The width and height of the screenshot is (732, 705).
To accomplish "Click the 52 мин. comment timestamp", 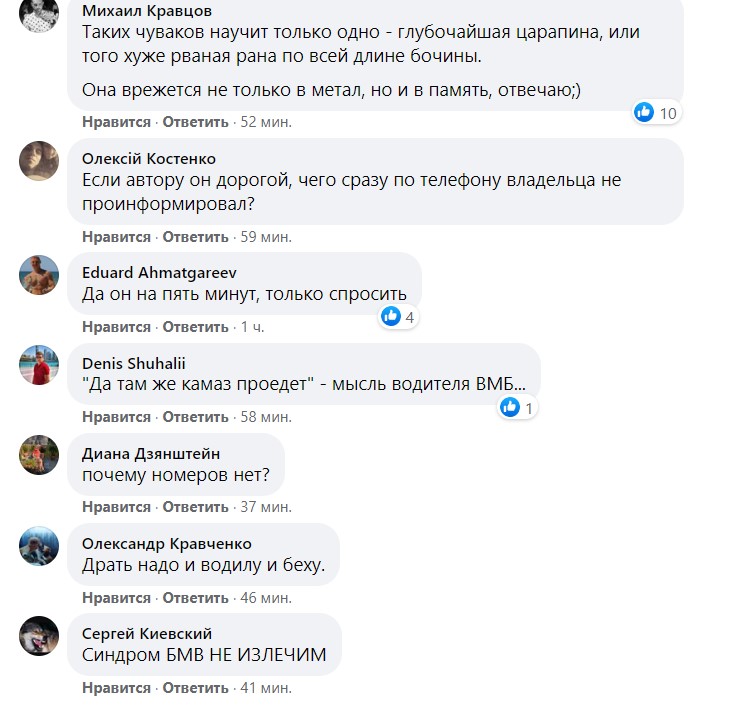I will point(266,122).
